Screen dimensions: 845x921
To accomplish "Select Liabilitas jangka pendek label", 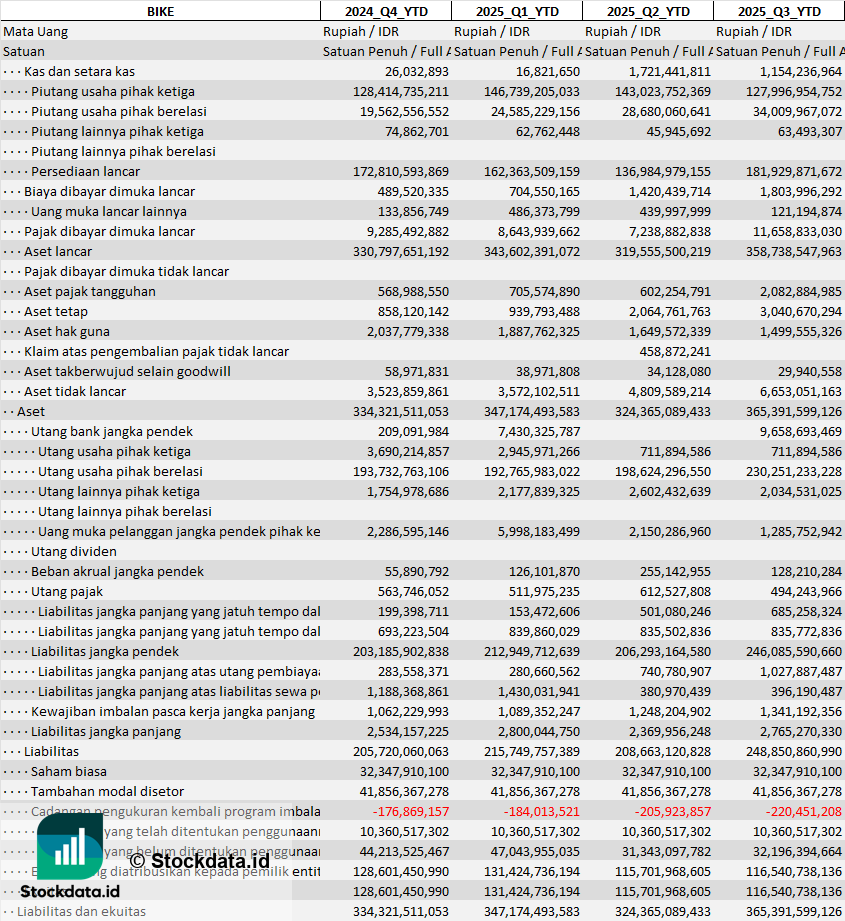I will coord(105,651).
